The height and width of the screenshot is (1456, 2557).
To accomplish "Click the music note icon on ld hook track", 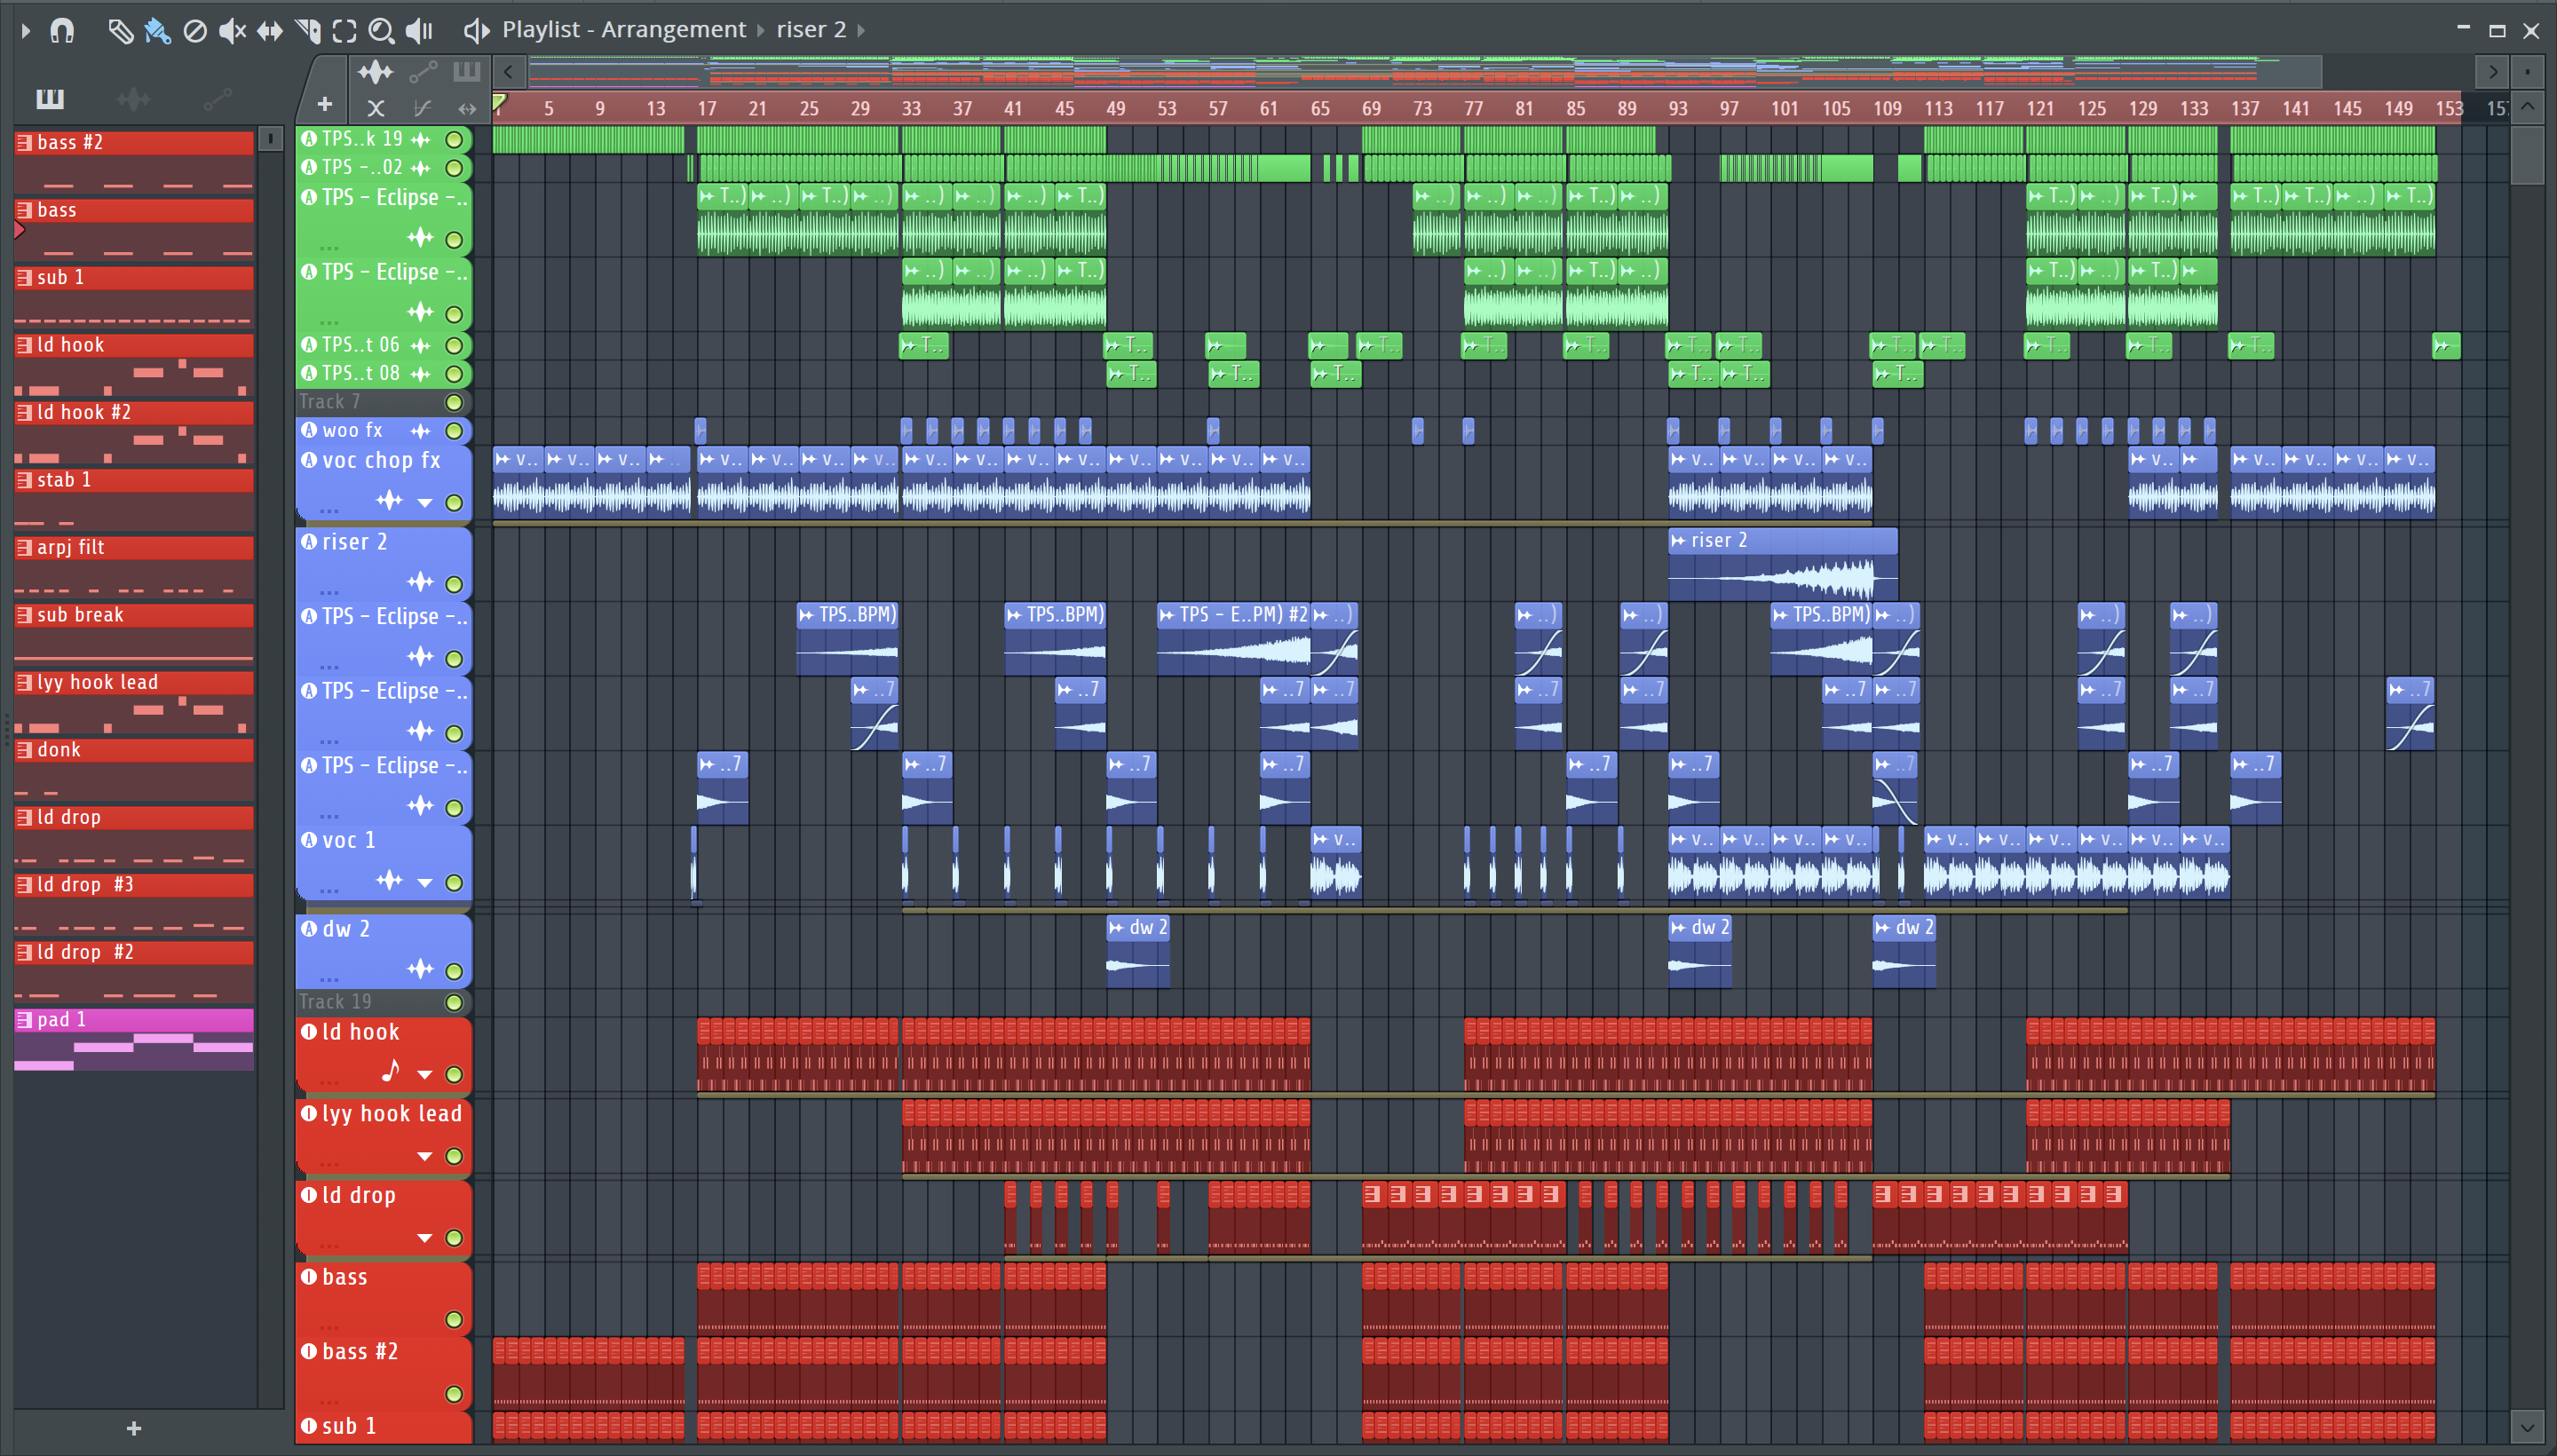I will pyautogui.click(x=391, y=1072).
